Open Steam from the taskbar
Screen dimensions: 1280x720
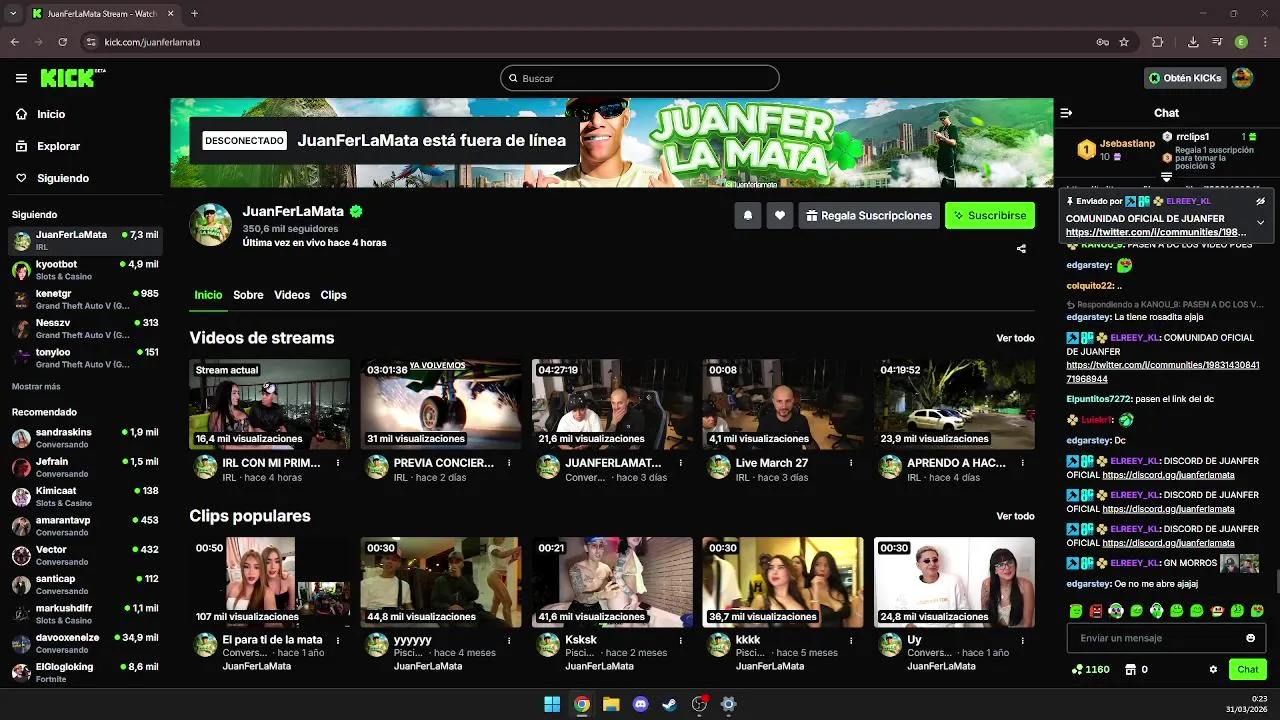pos(670,704)
